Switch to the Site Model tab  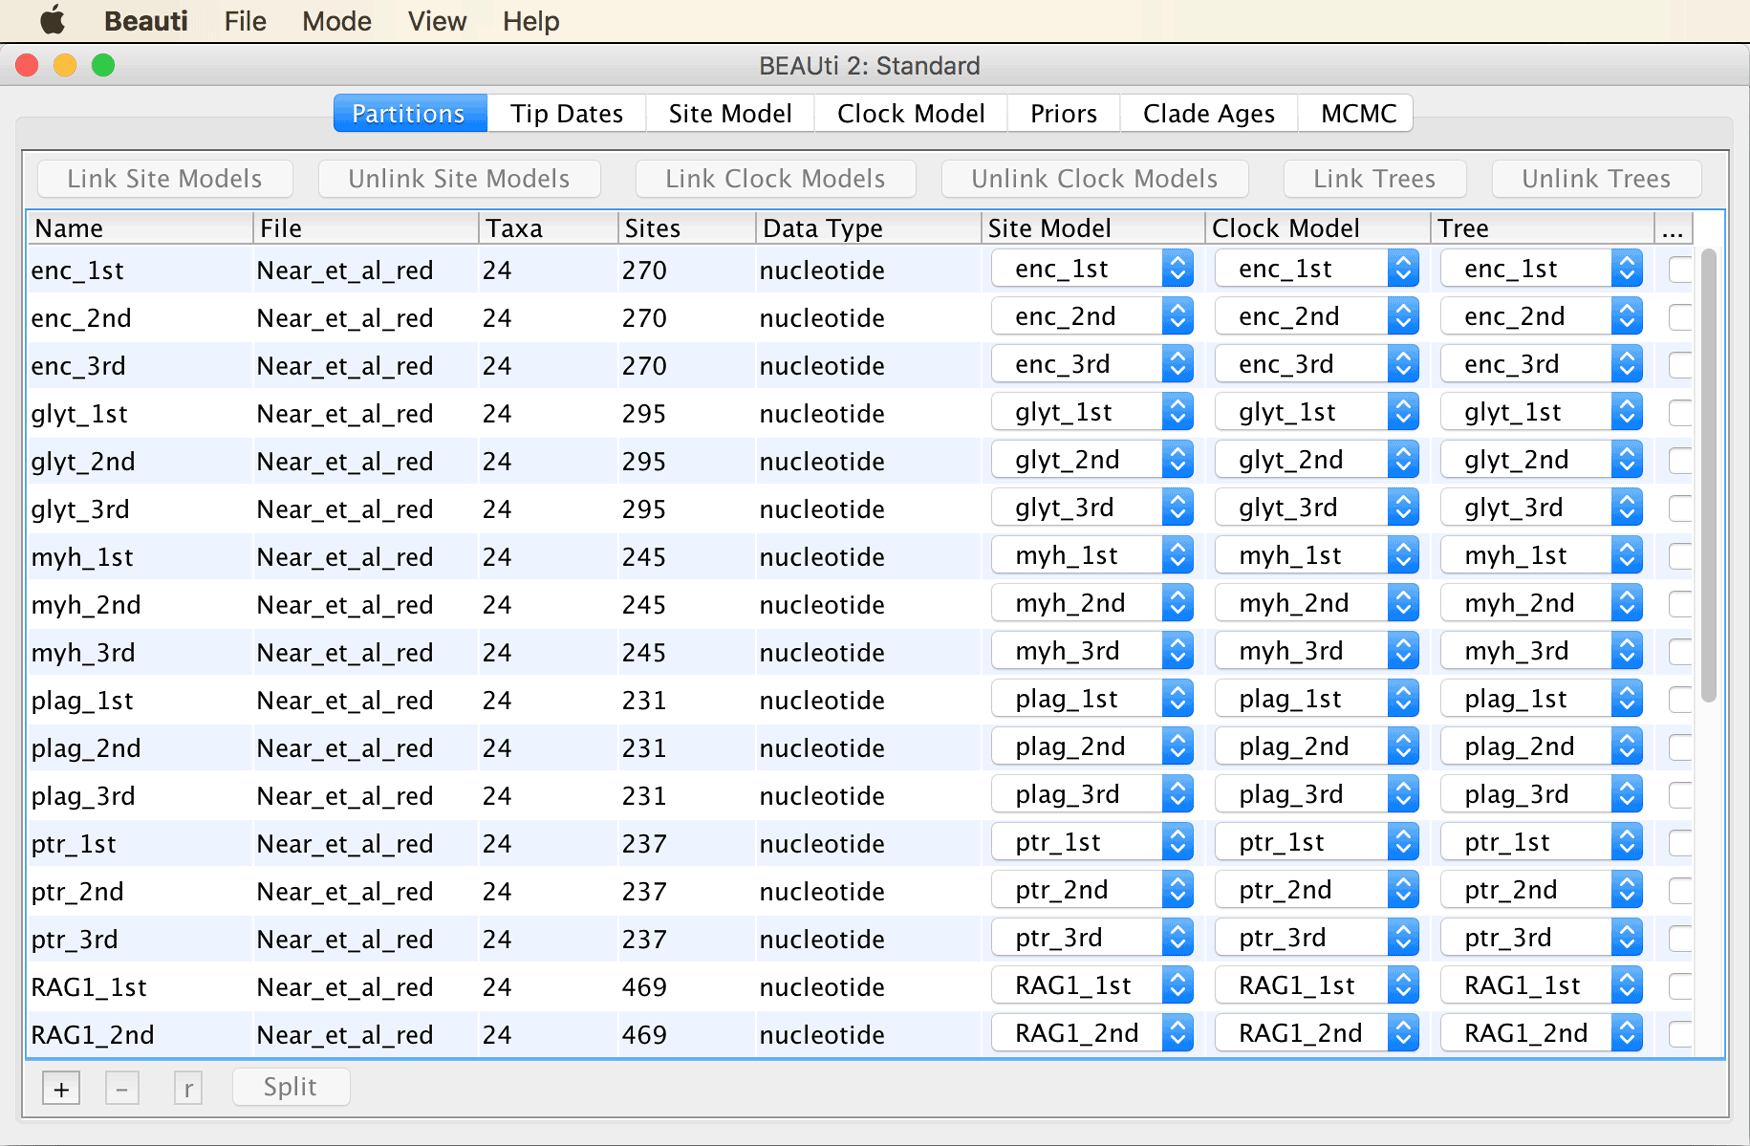730,114
